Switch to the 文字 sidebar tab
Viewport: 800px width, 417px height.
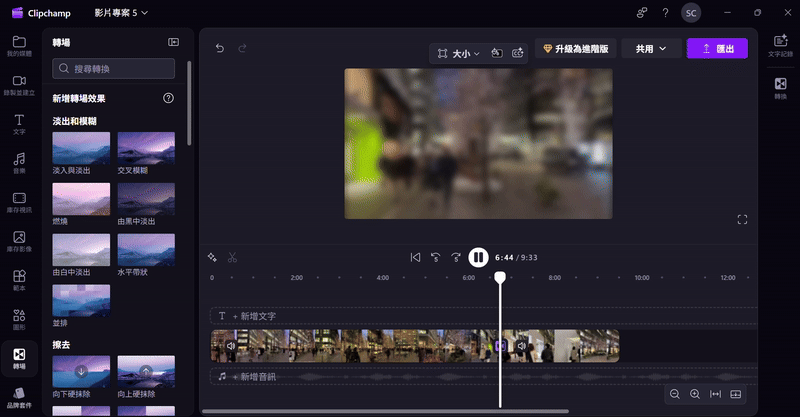(19, 124)
